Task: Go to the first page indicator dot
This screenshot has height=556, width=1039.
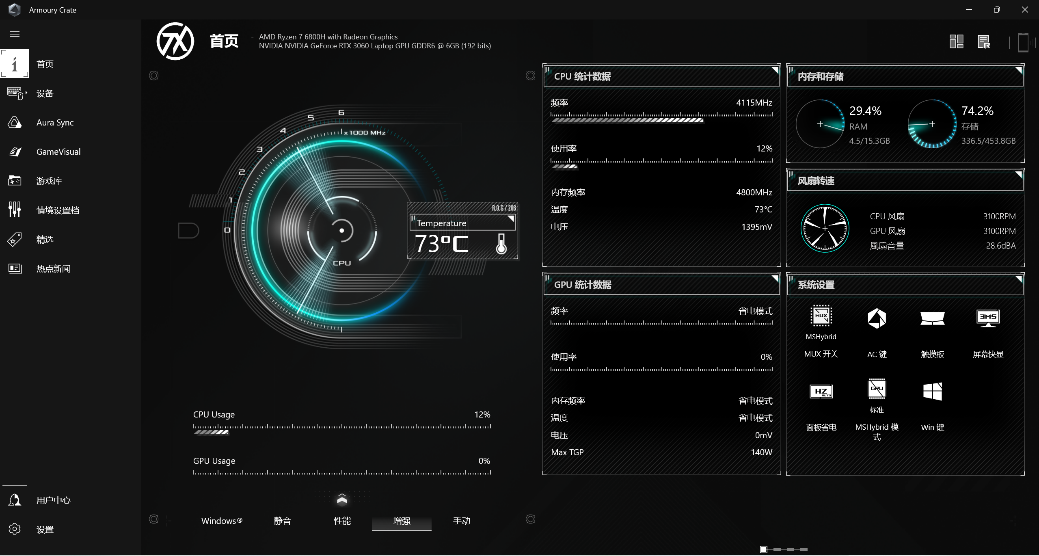Action: tap(763, 549)
